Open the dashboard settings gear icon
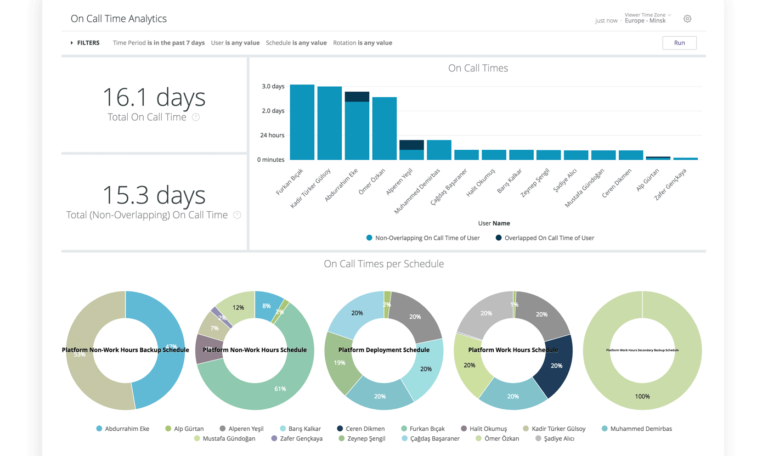 [x=687, y=19]
